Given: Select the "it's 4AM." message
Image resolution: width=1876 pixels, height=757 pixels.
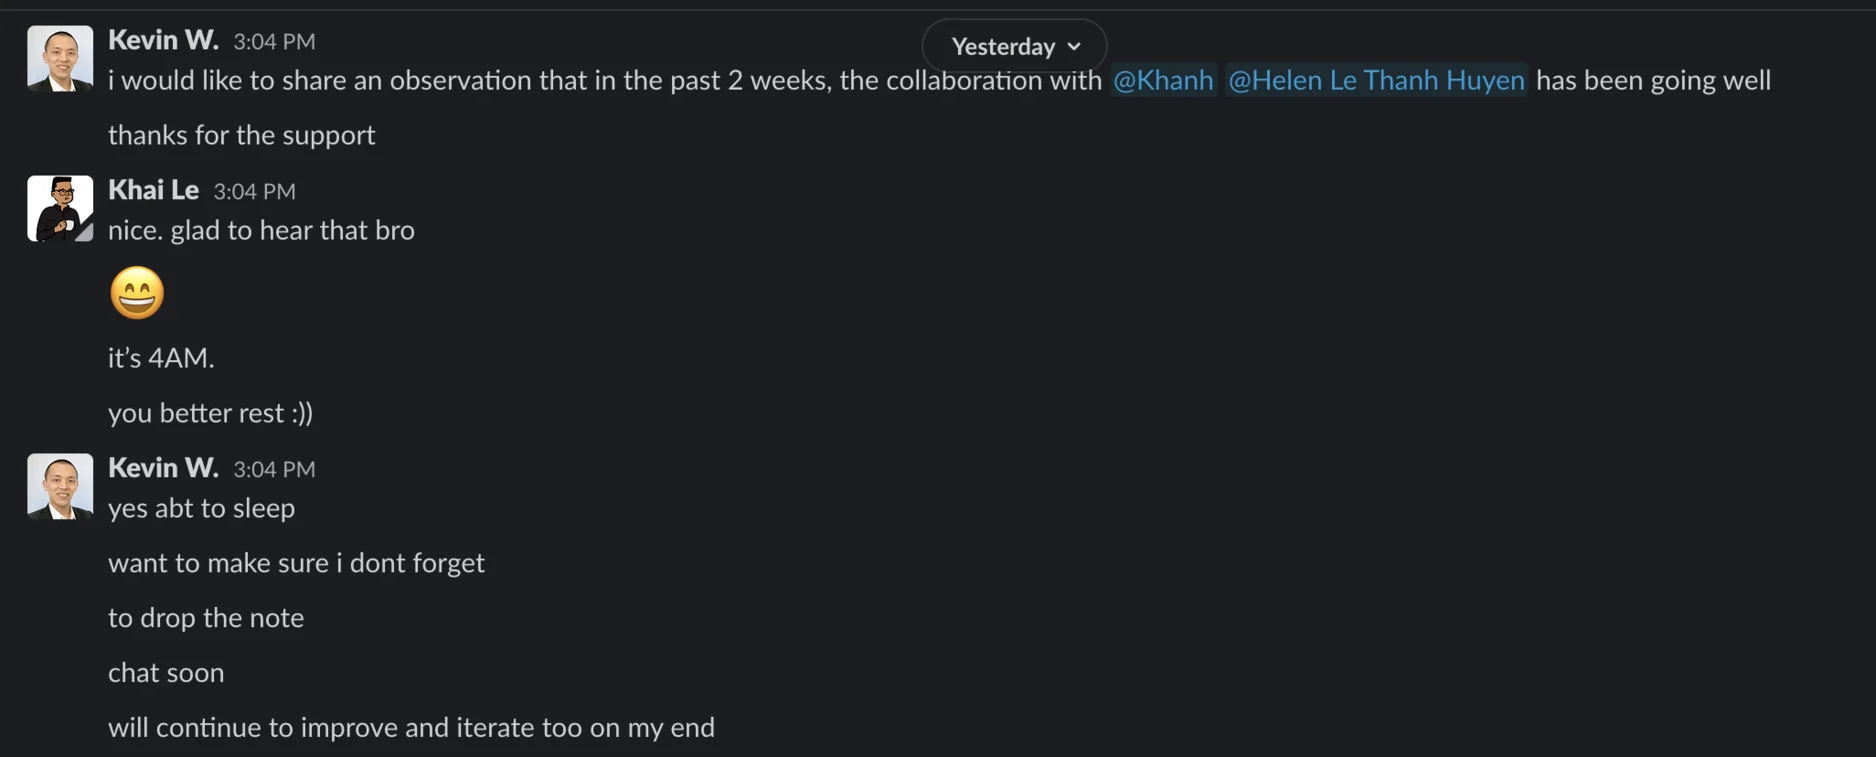Looking at the screenshot, I should 161,358.
